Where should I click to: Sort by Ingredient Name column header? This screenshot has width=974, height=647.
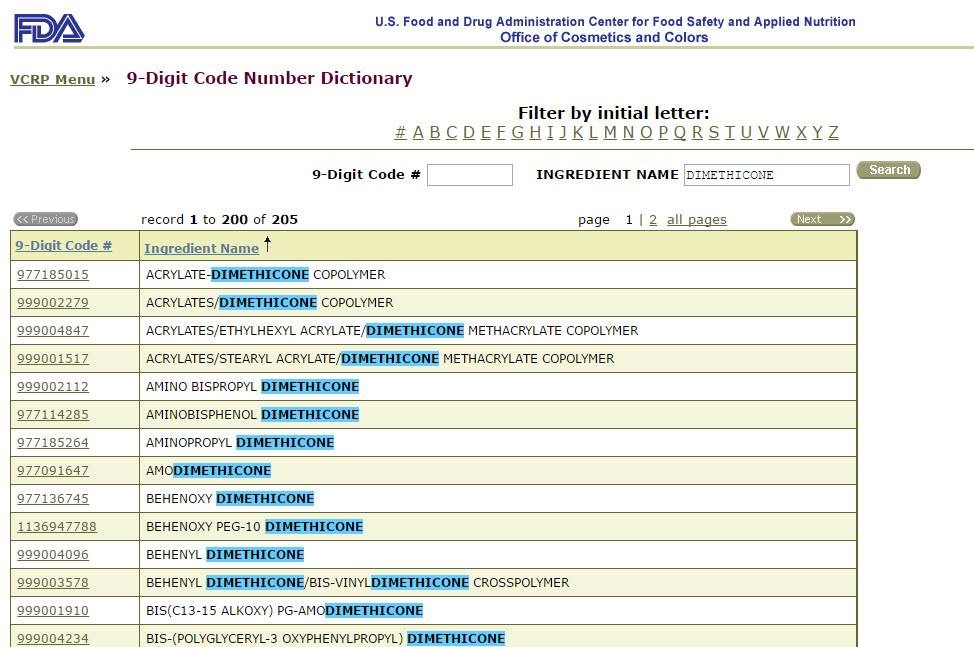201,248
